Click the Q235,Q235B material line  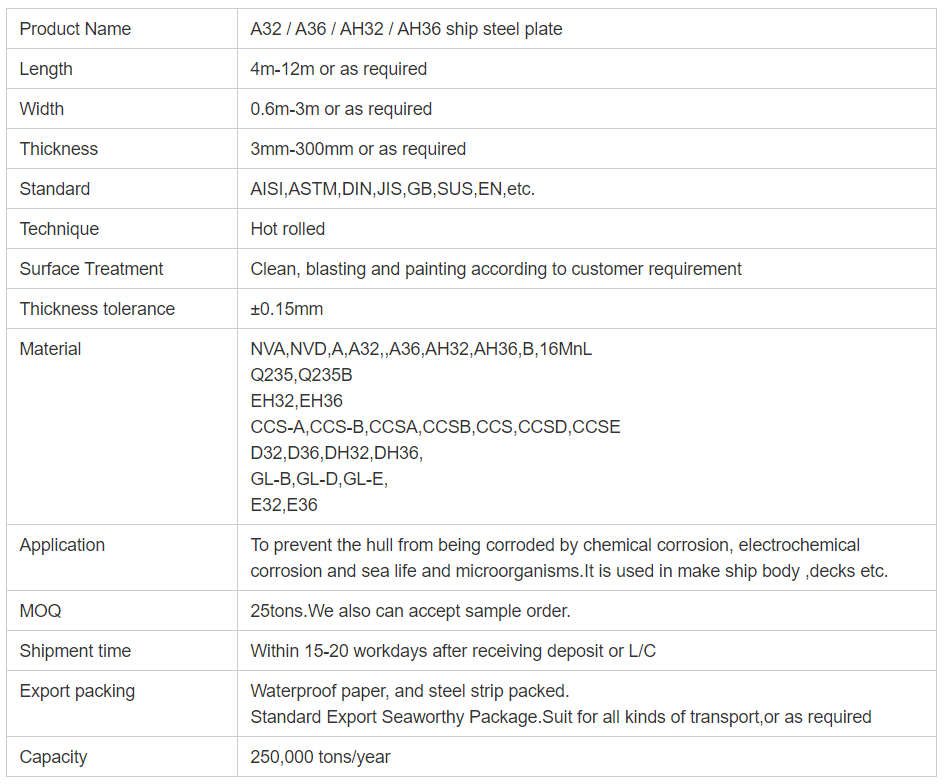301,375
